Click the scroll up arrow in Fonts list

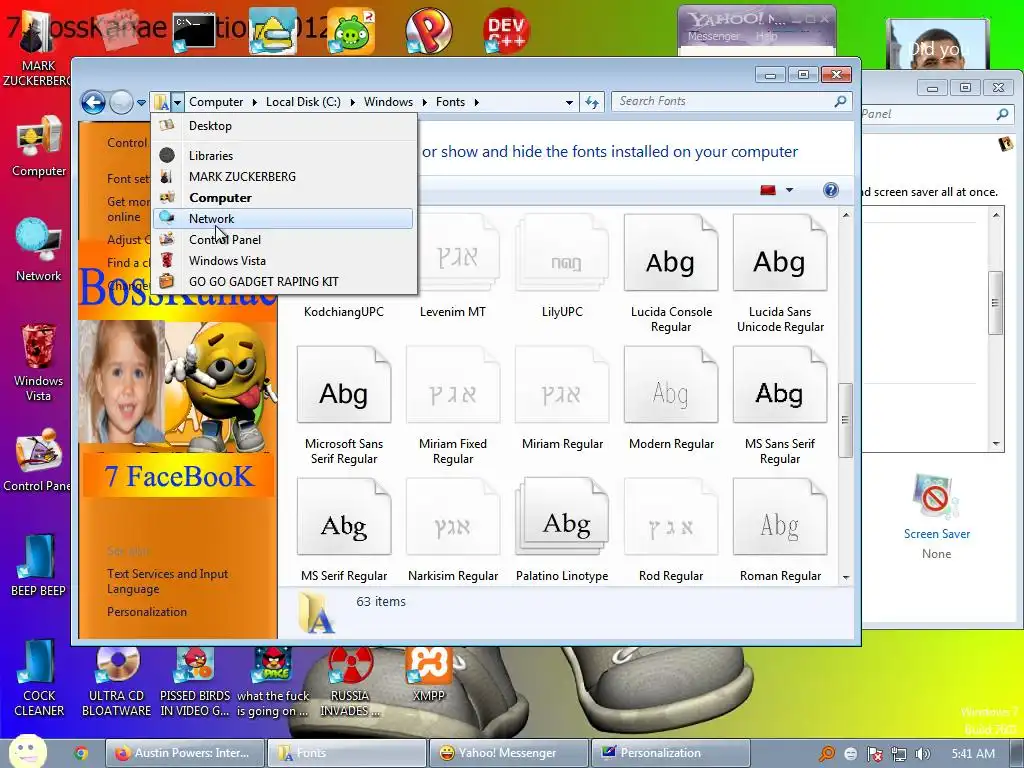846,215
